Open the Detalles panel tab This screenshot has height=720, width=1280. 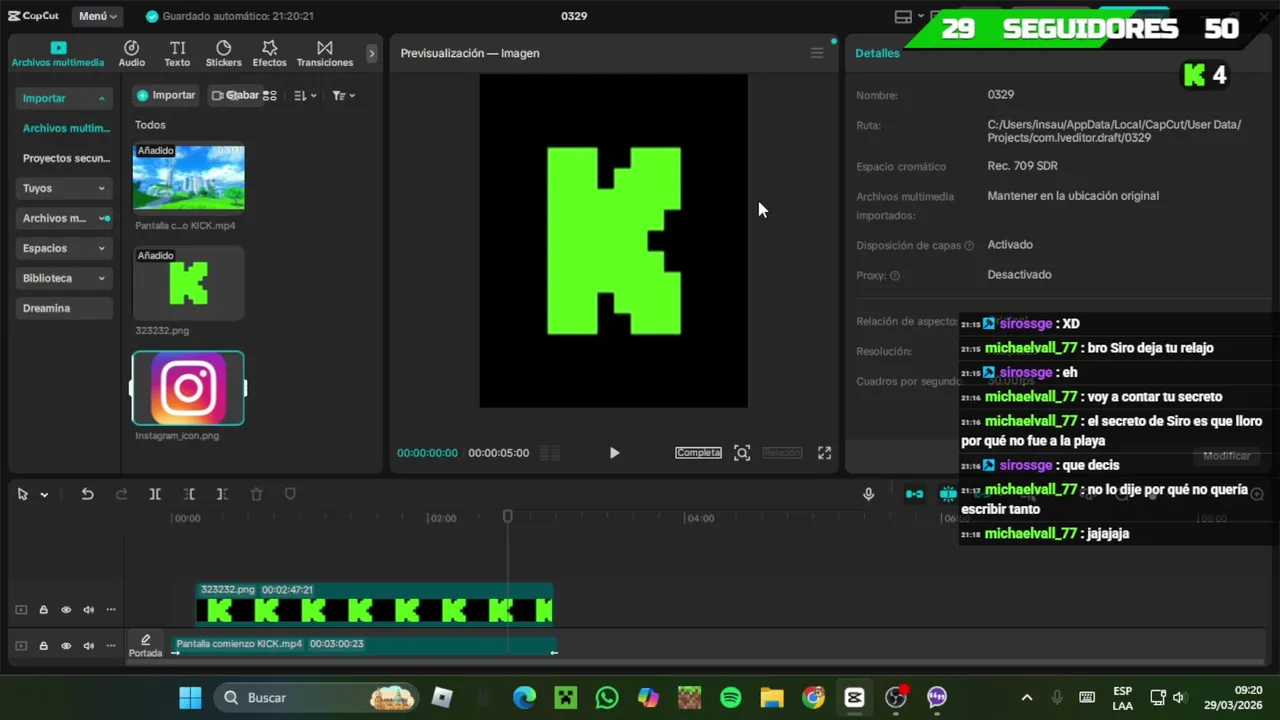877,53
